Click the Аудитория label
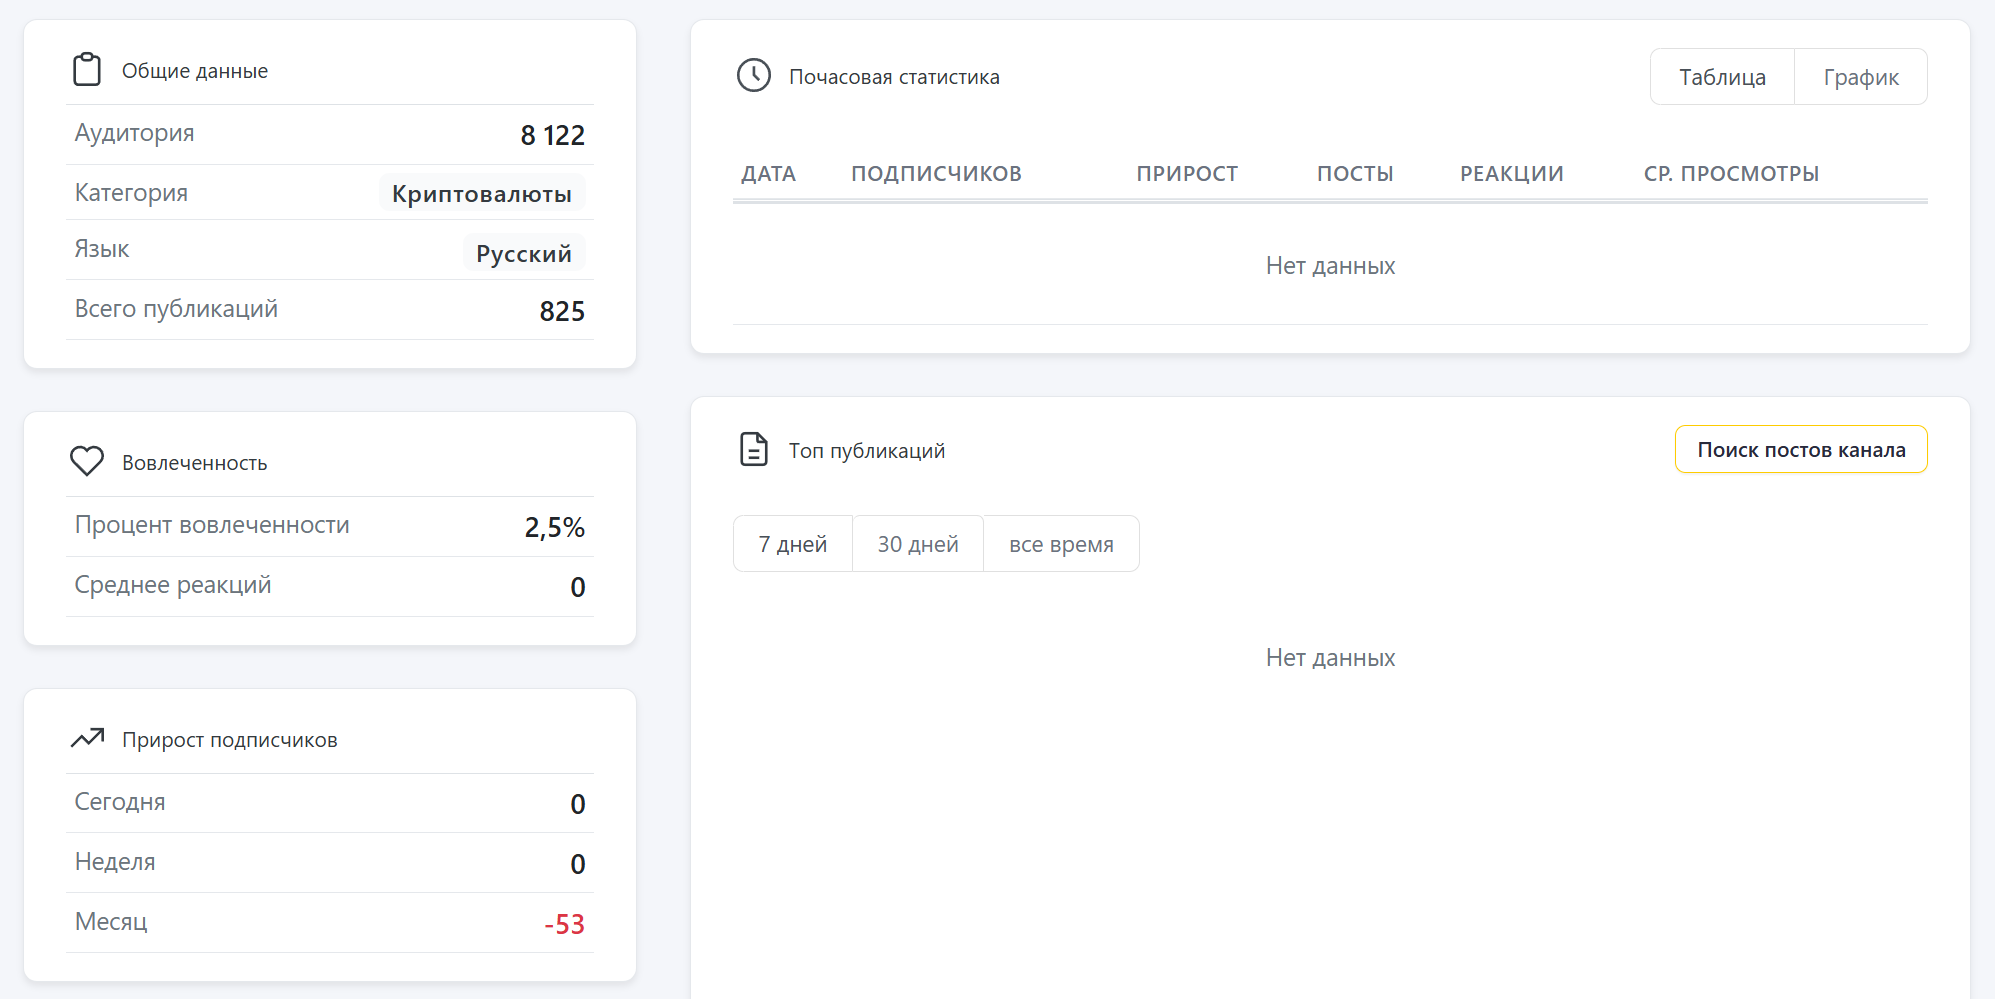The width and height of the screenshot is (1995, 999). (135, 133)
